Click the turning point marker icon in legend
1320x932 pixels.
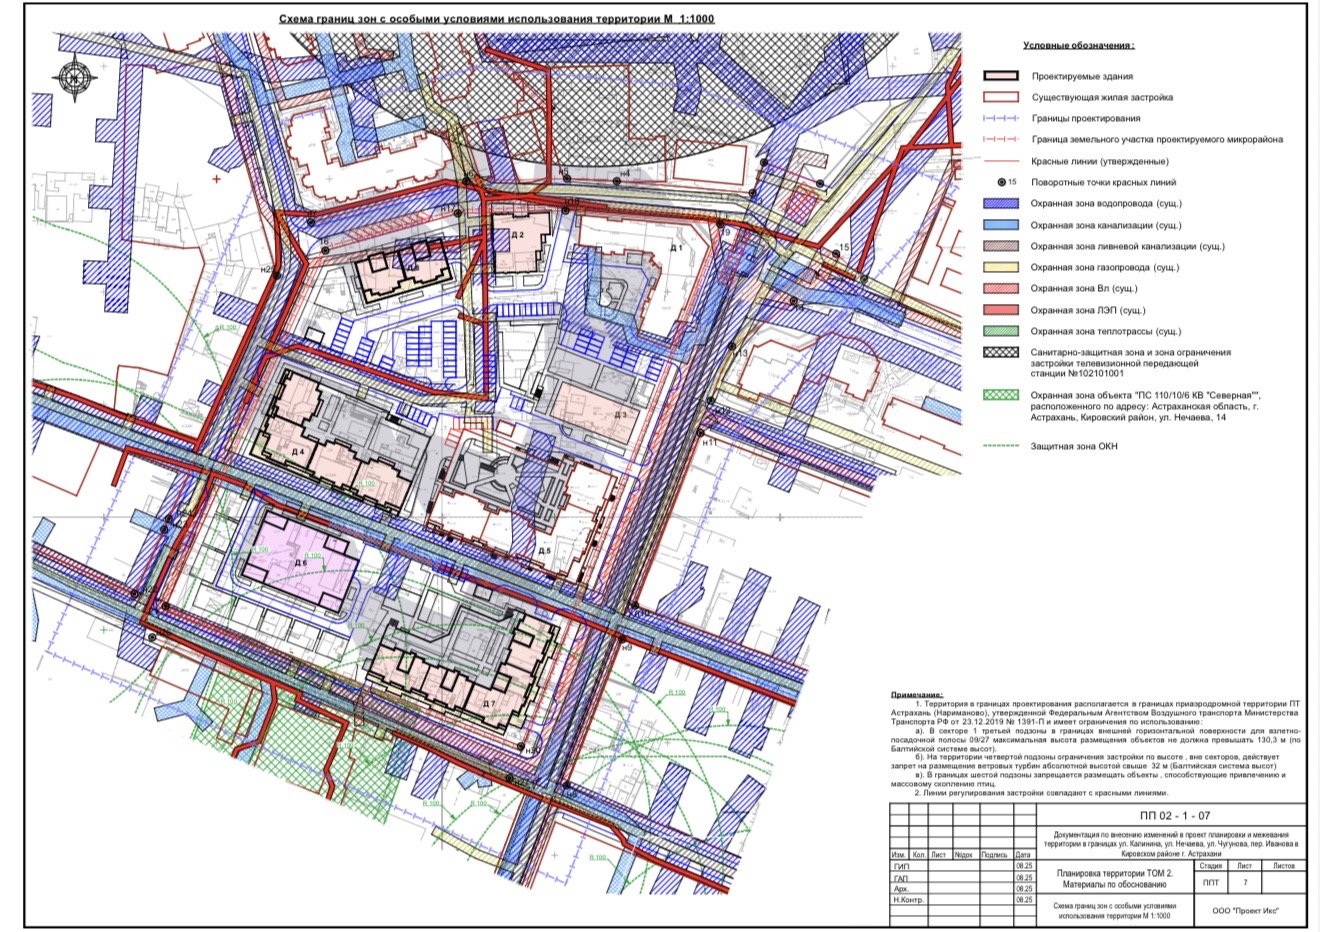1001,182
